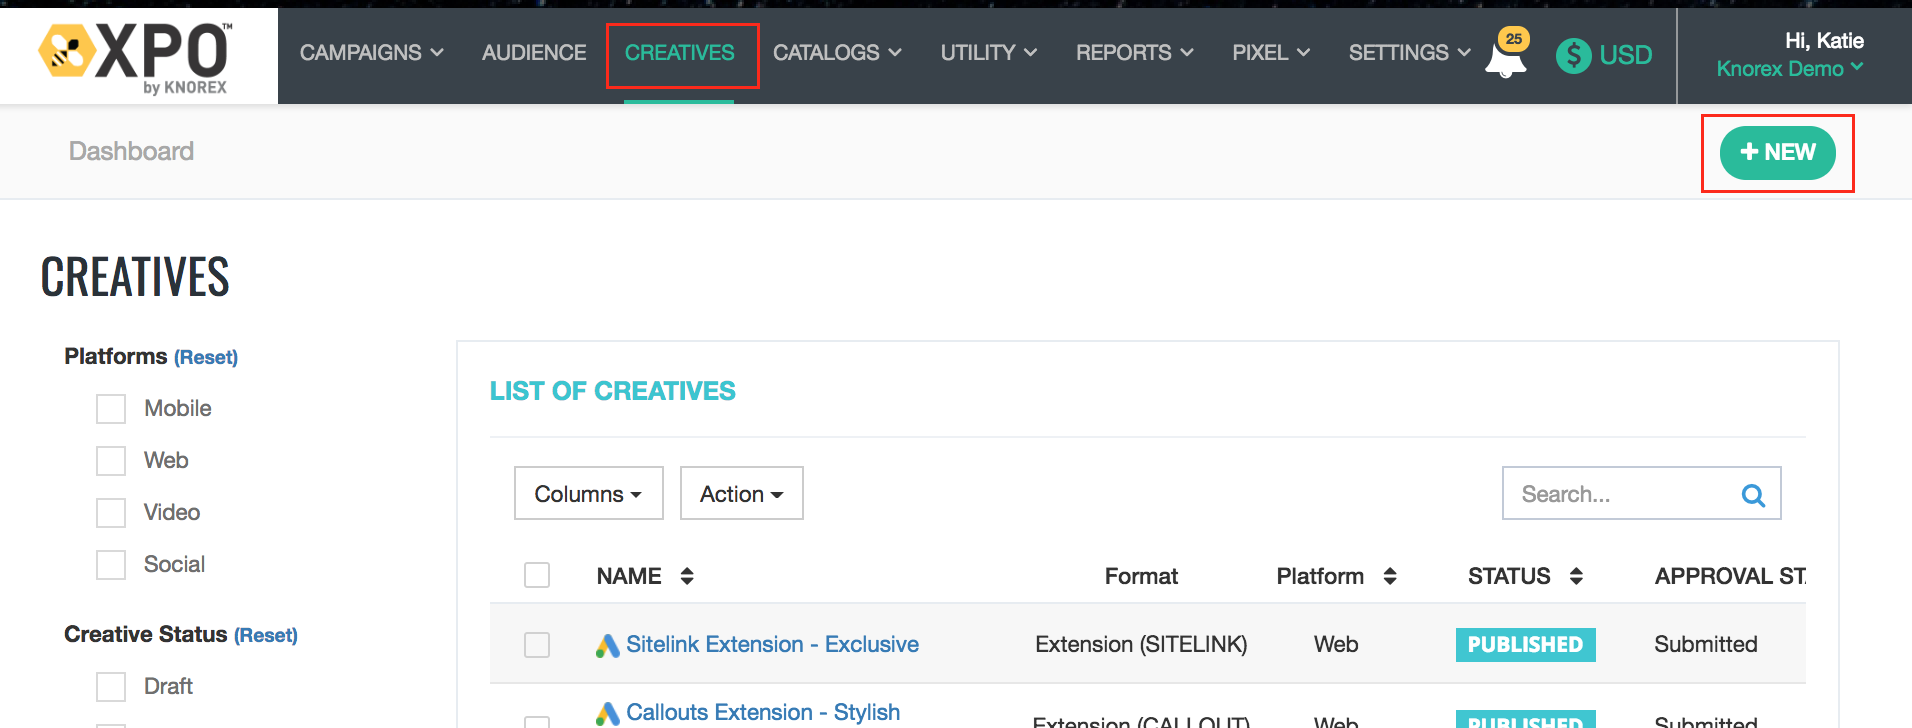The height and width of the screenshot is (728, 1912).
Task: Check the Video platform filter
Action: pos(111,513)
